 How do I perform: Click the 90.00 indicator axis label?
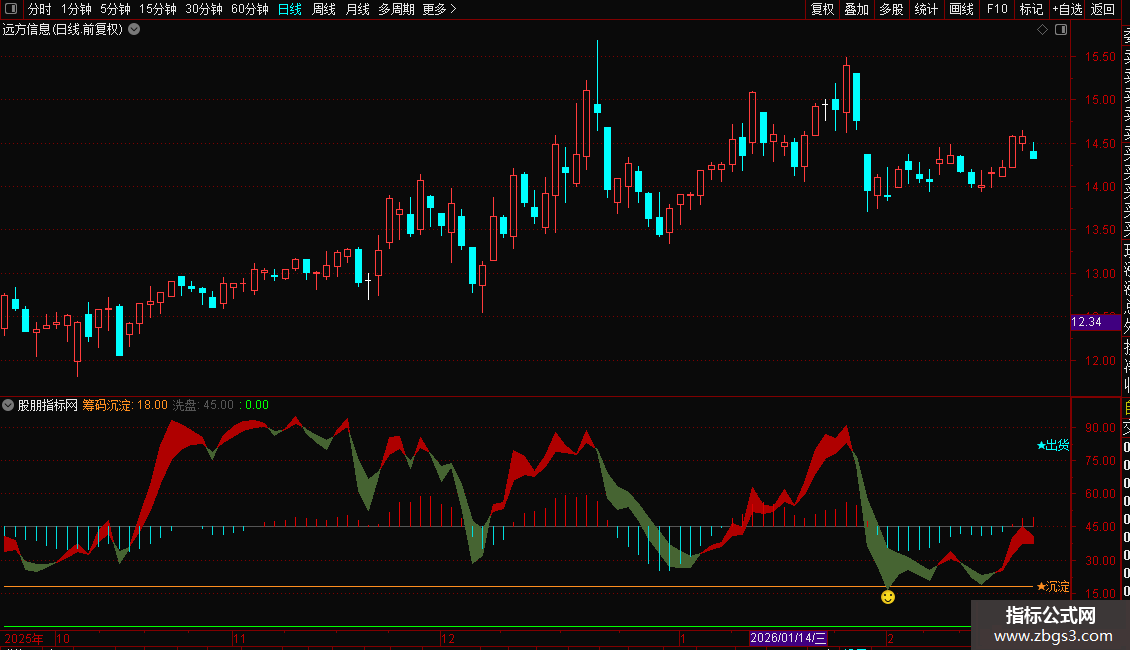click(1100, 427)
